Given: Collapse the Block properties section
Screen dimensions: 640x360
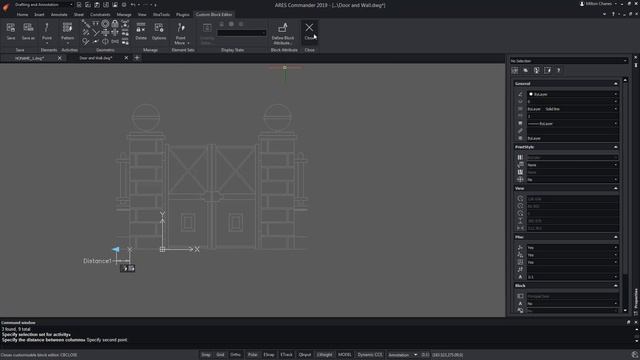Looking at the screenshot, I should coord(616,286).
